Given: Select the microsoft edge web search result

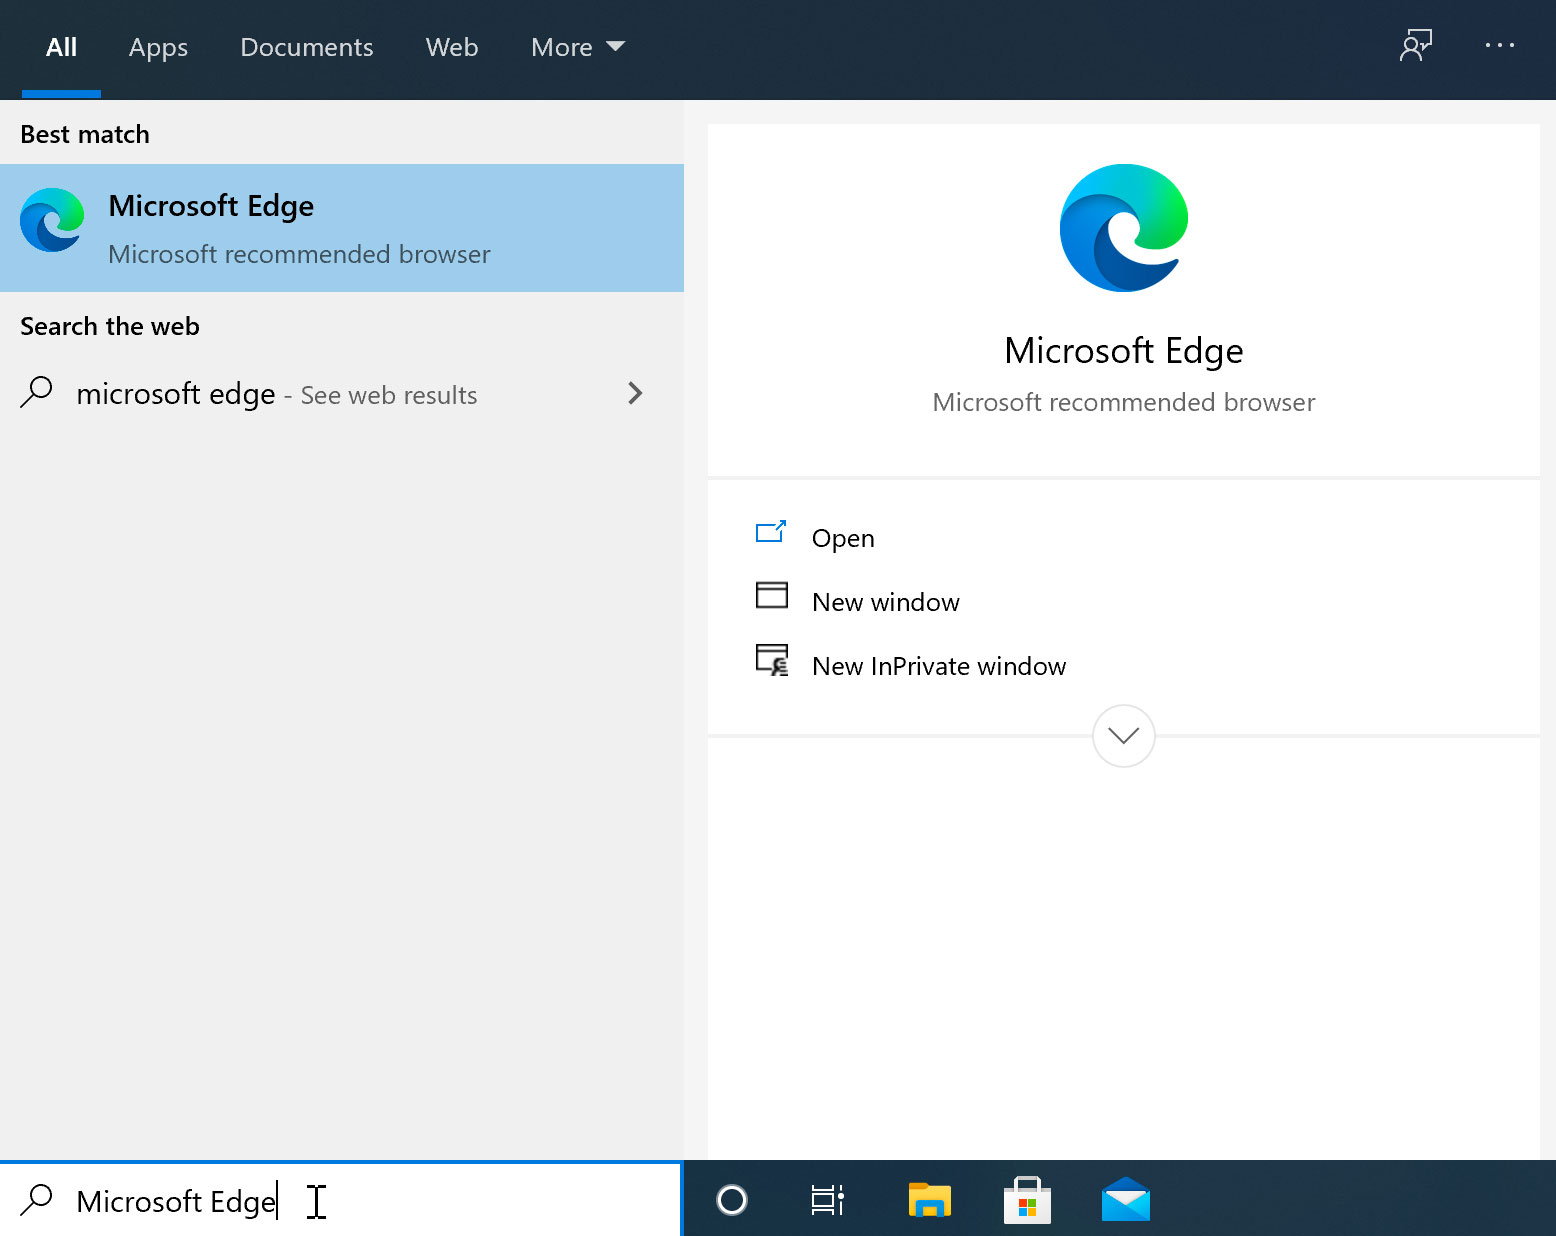Looking at the screenshot, I should point(276,393).
